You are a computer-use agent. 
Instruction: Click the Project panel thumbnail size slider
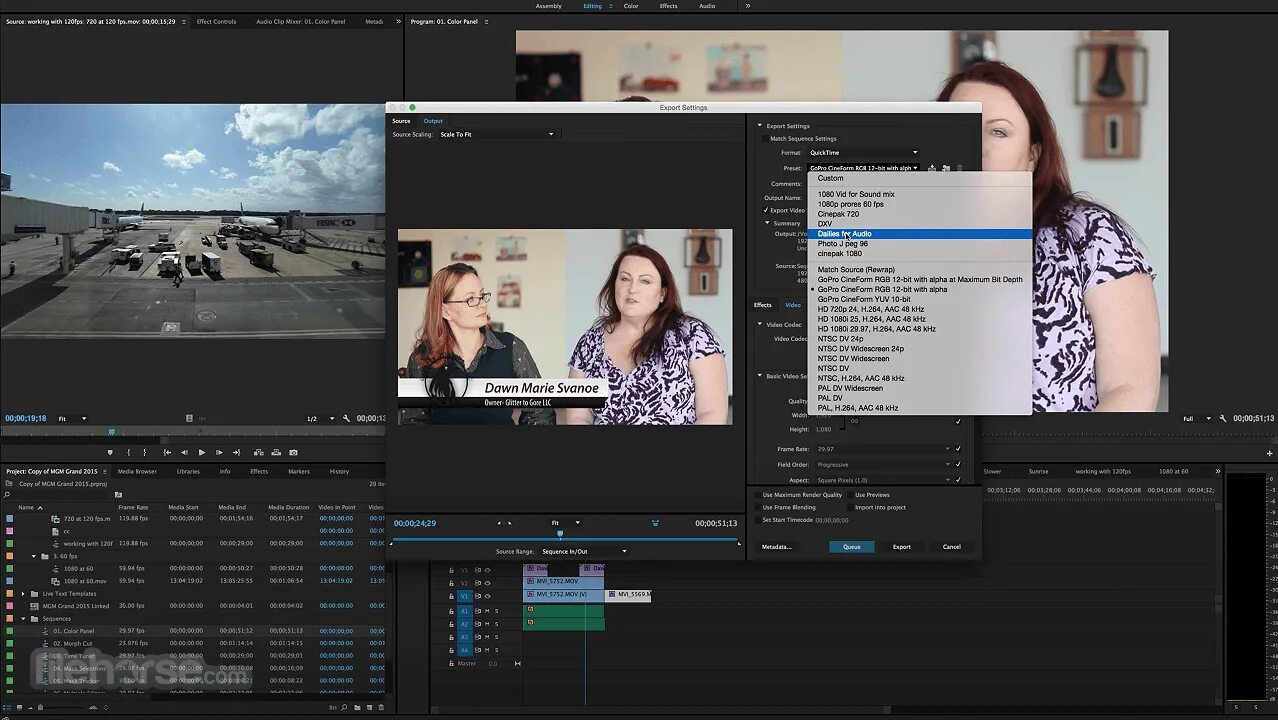pyautogui.click(x=40, y=708)
